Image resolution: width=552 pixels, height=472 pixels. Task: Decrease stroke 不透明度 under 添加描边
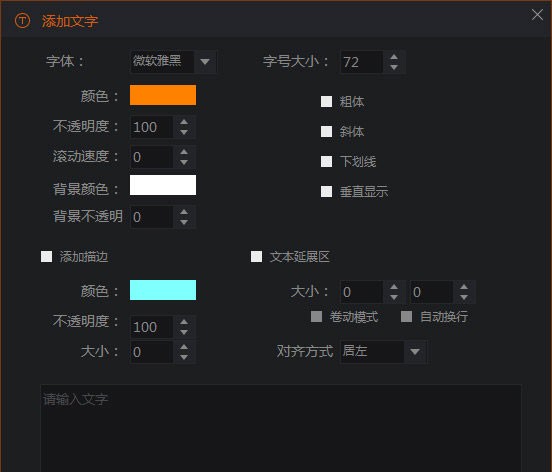click(184, 332)
